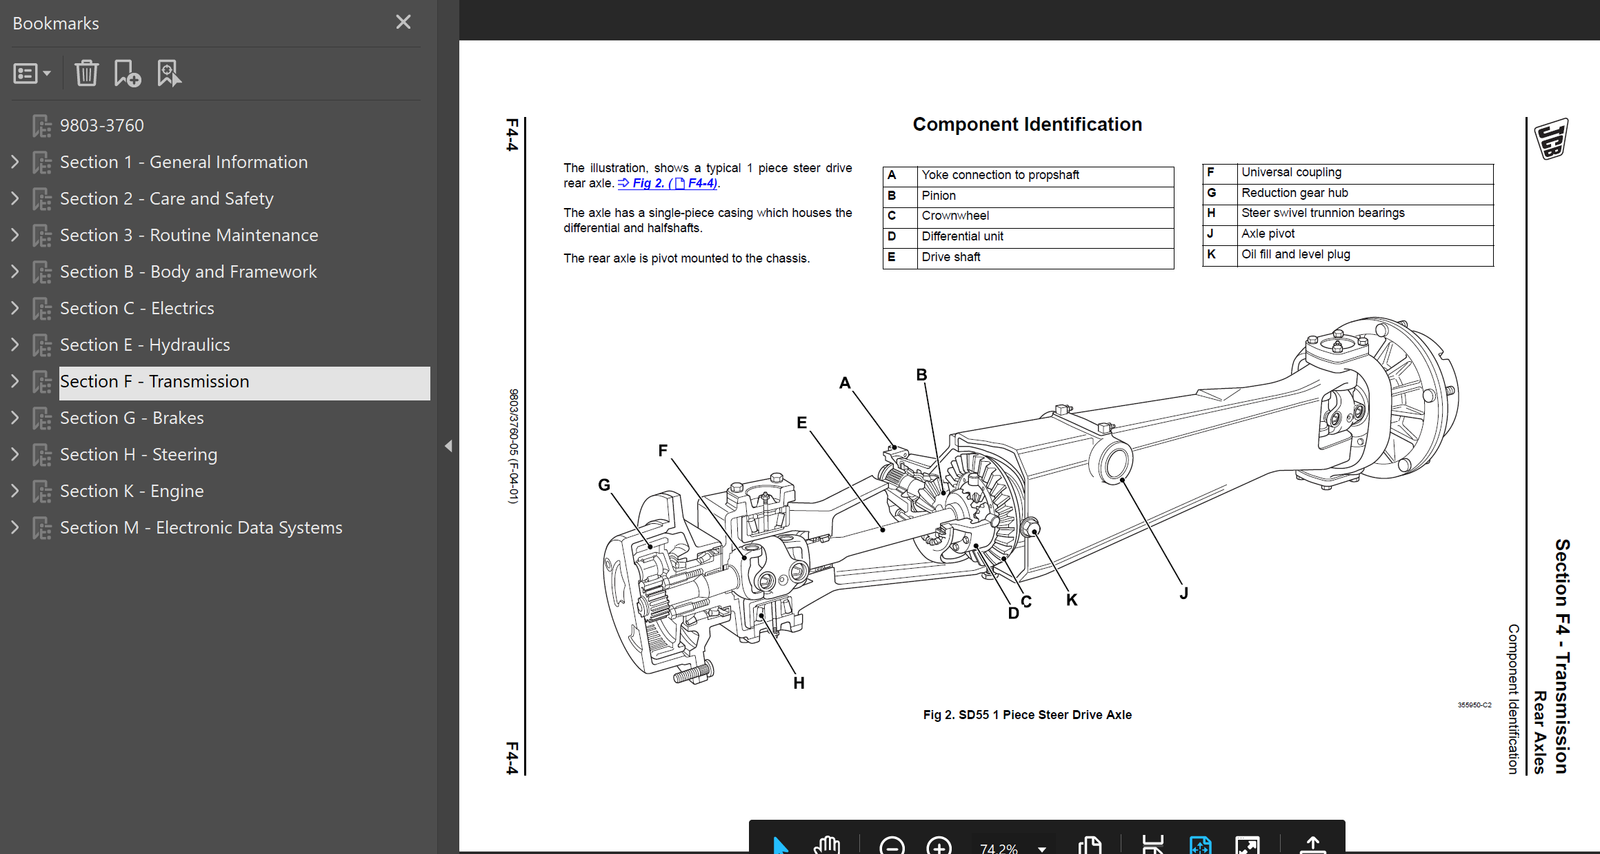
Task: Open Section M - Electronic Data Systems bookmark
Action: (201, 528)
